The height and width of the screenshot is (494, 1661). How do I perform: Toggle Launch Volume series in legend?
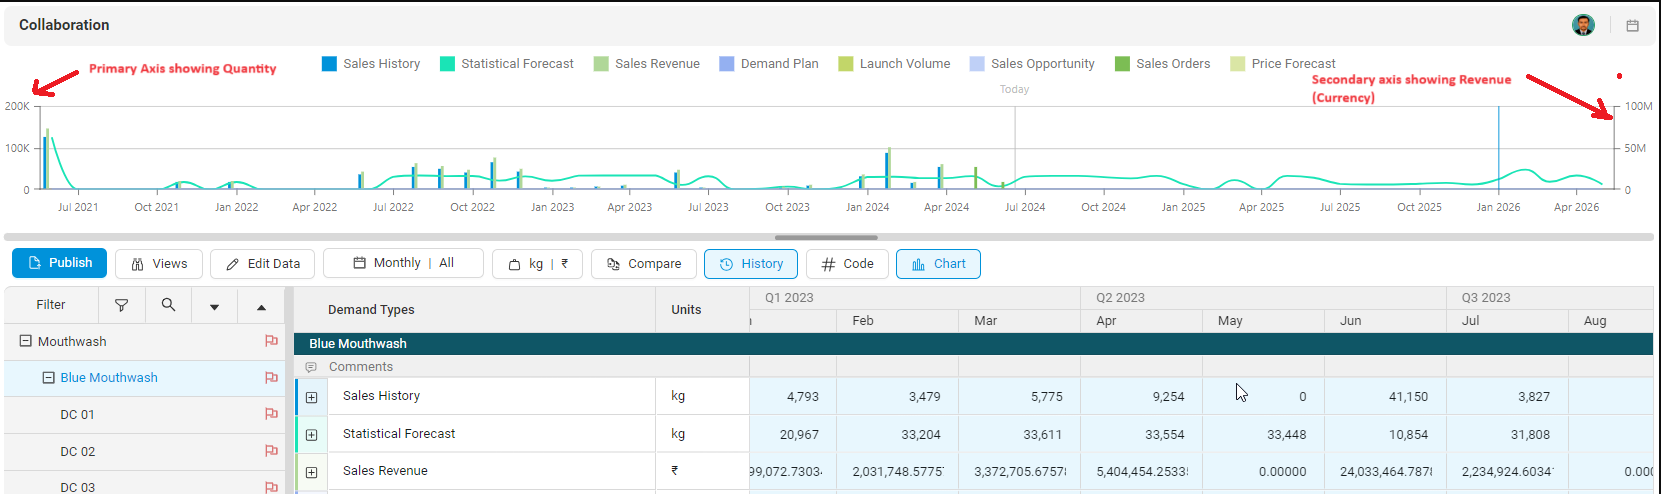pyautogui.click(x=894, y=63)
